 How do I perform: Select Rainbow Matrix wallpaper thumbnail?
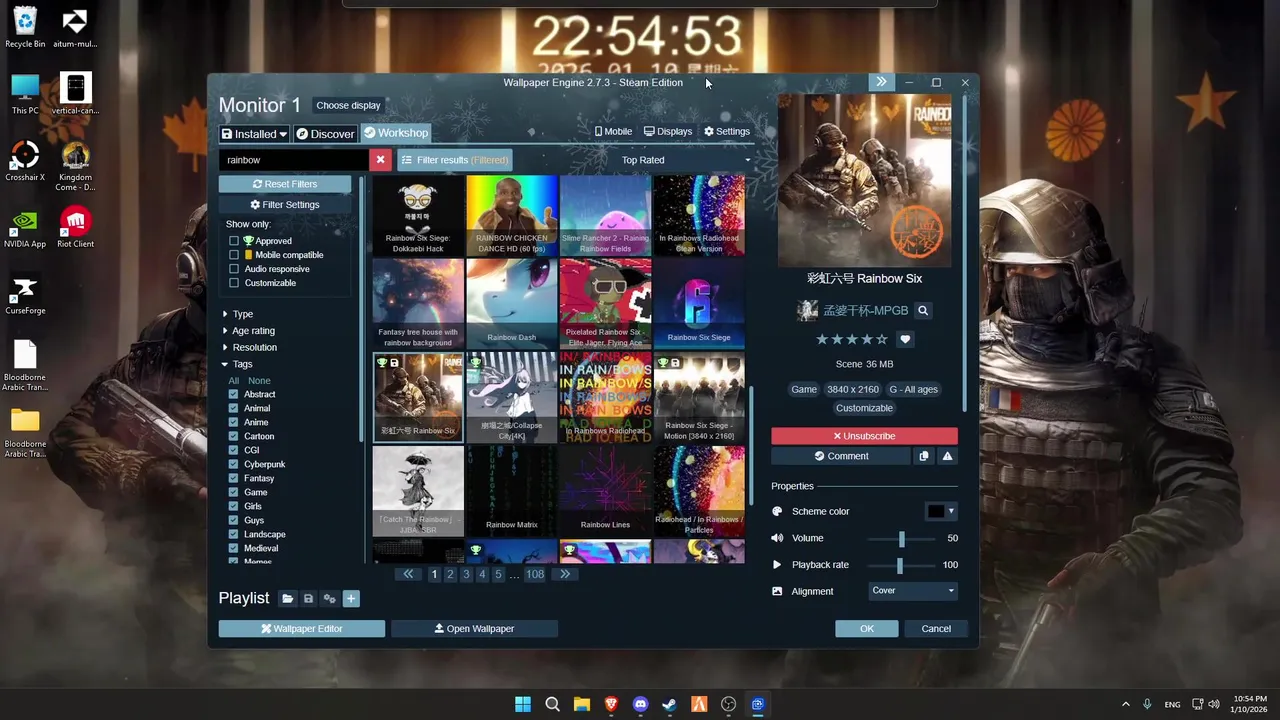511,491
